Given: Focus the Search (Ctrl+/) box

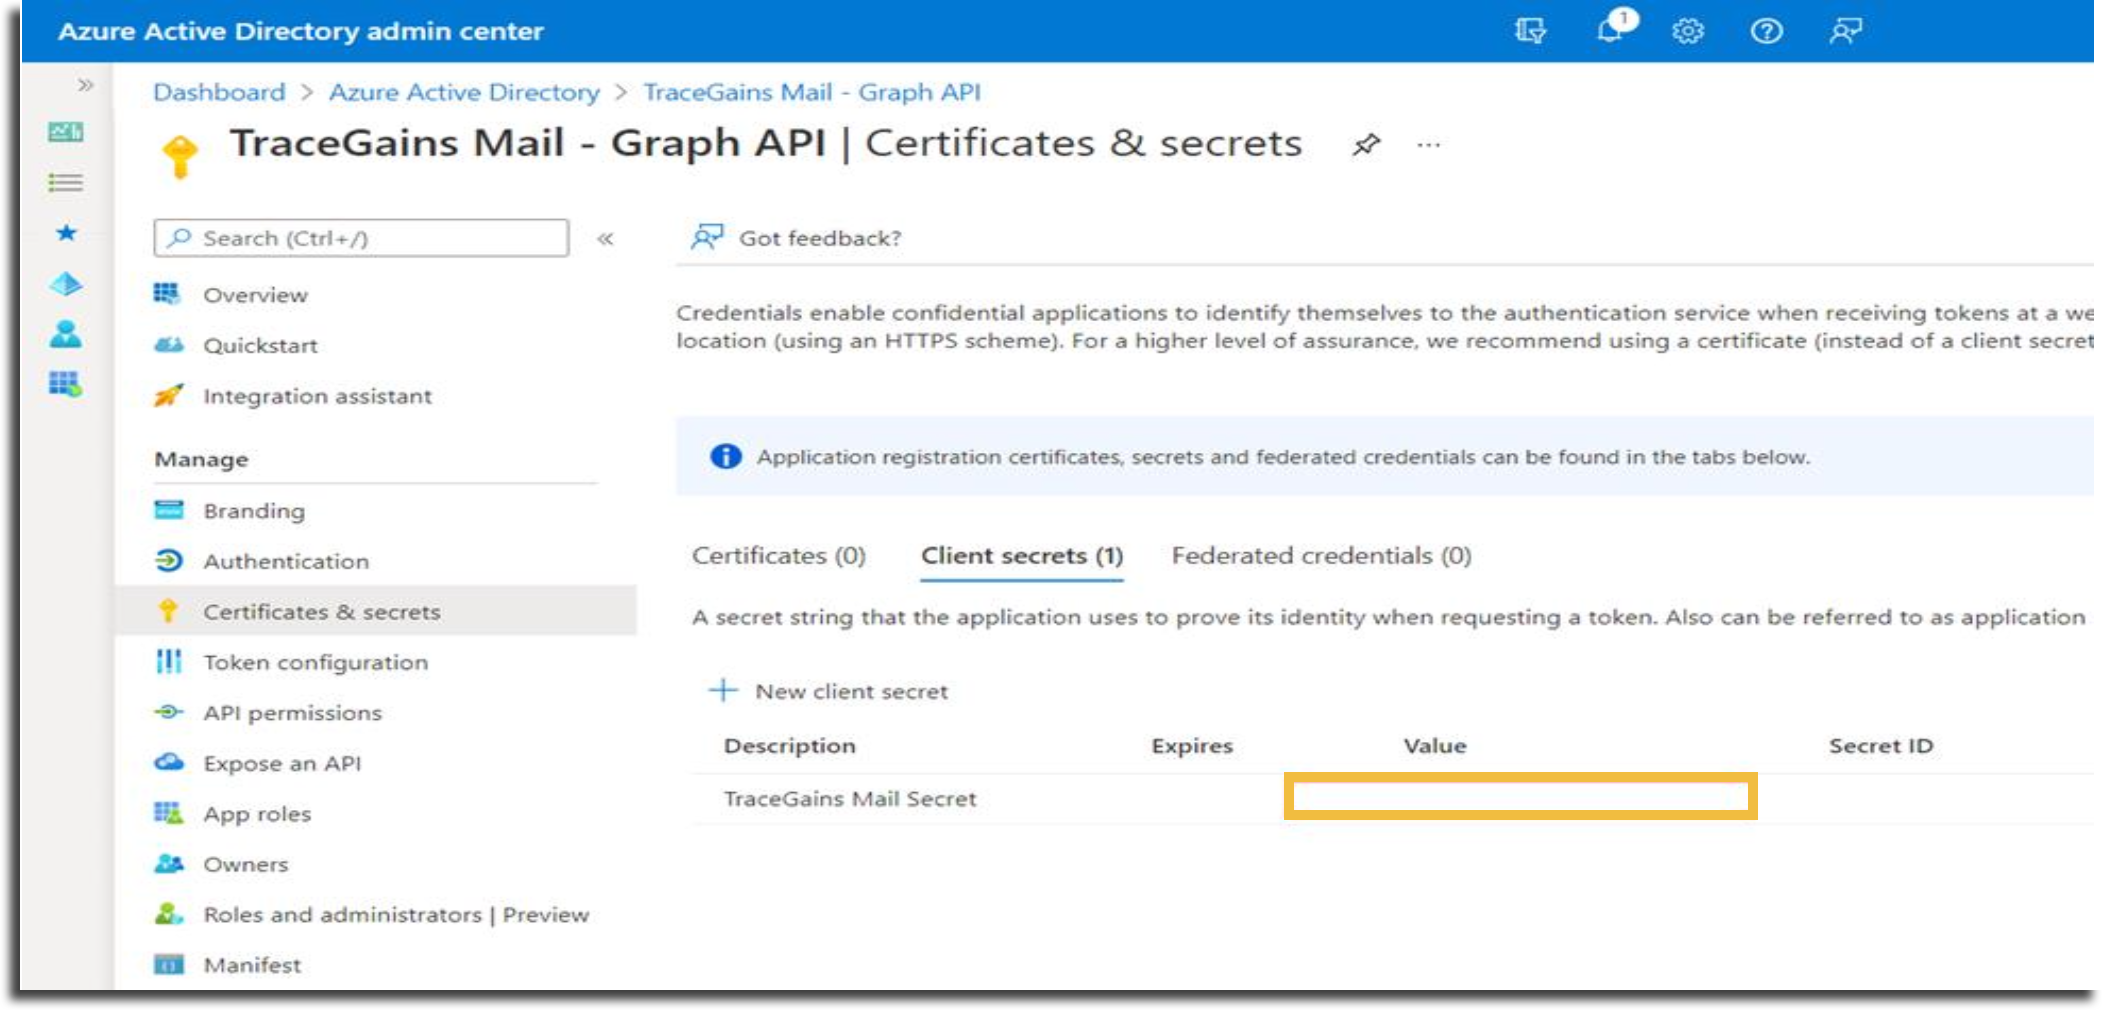Looking at the screenshot, I should coord(362,238).
